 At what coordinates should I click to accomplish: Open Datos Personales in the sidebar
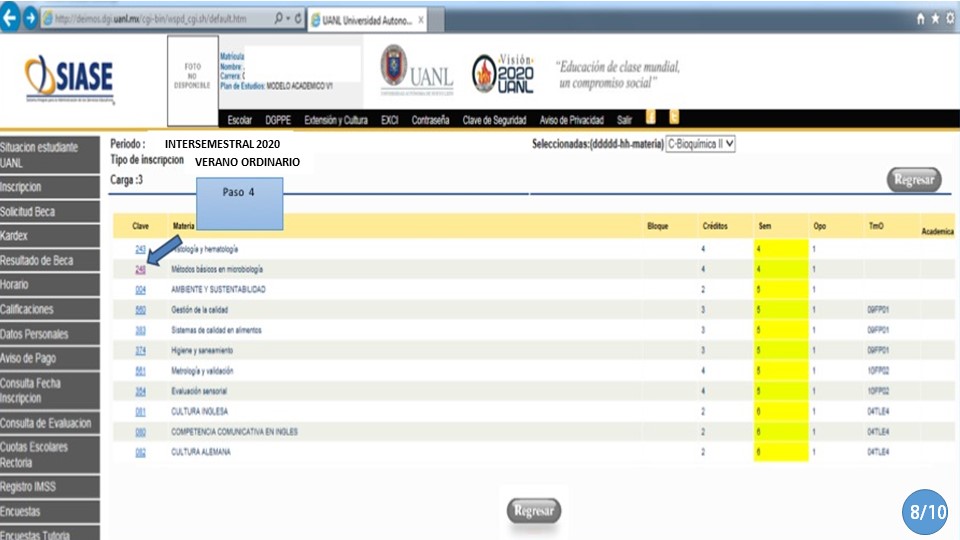tap(50, 334)
